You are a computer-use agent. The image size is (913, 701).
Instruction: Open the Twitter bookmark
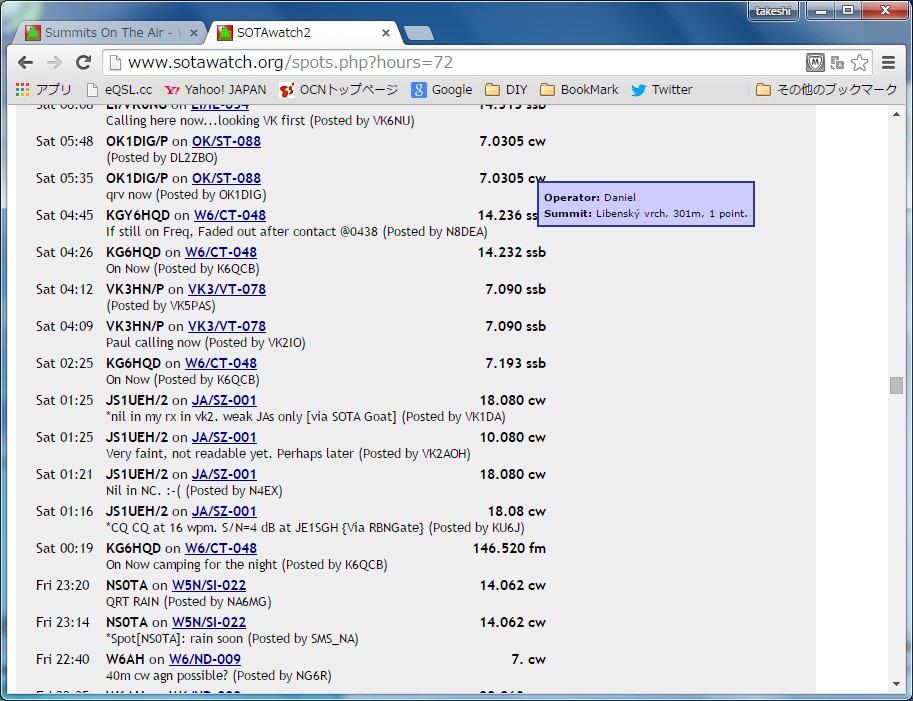point(661,89)
